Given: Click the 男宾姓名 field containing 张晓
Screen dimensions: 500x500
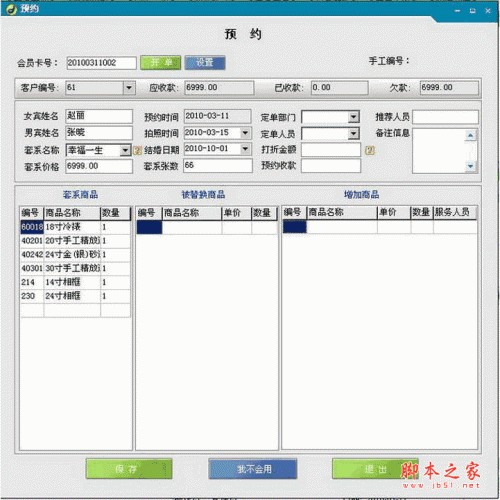Looking at the screenshot, I should (99, 133).
